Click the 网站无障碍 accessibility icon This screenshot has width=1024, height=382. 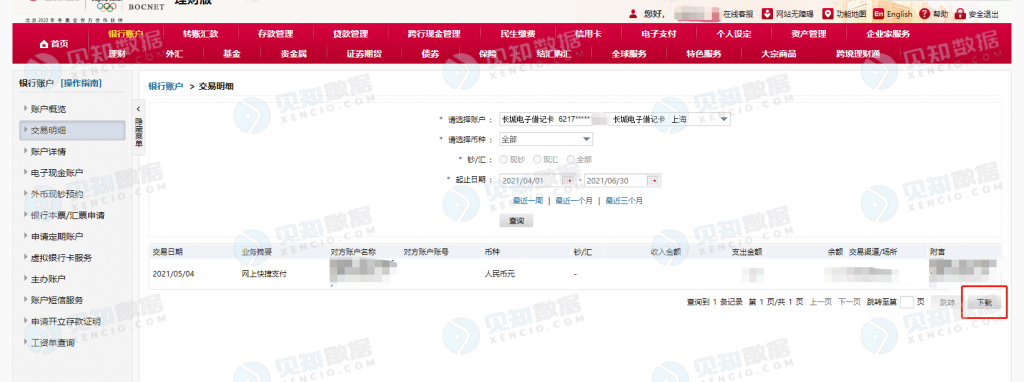coord(767,14)
